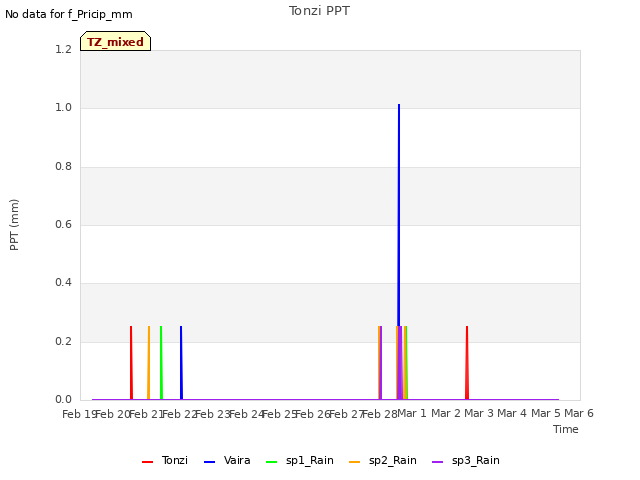The height and width of the screenshot is (480, 640).
Task: Click the red Tonzi legend color marker
Action: click(147, 462)
